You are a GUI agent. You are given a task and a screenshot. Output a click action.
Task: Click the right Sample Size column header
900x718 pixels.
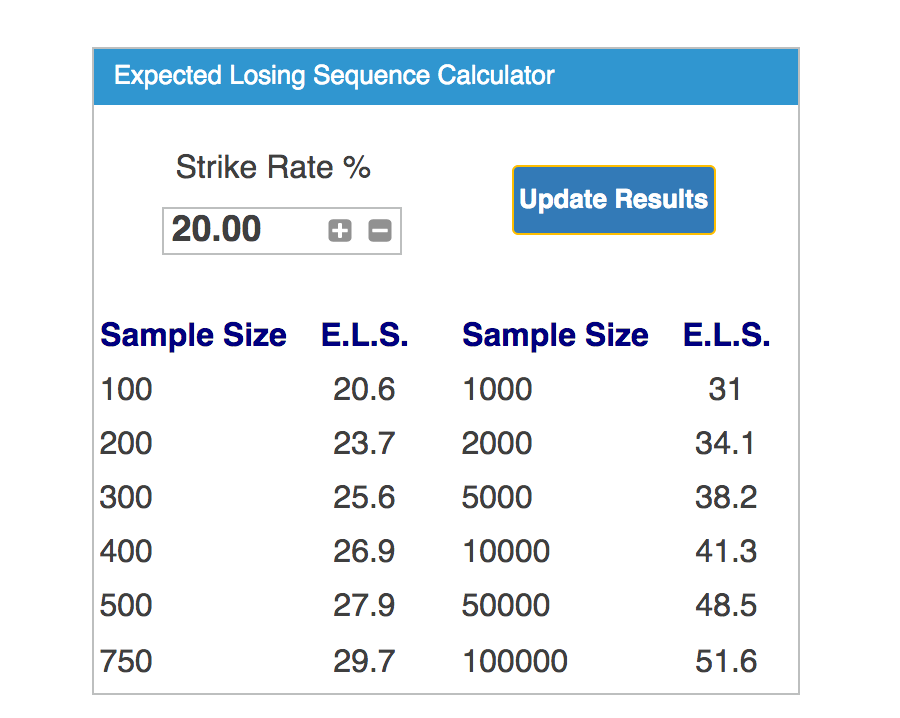point(556,335)
